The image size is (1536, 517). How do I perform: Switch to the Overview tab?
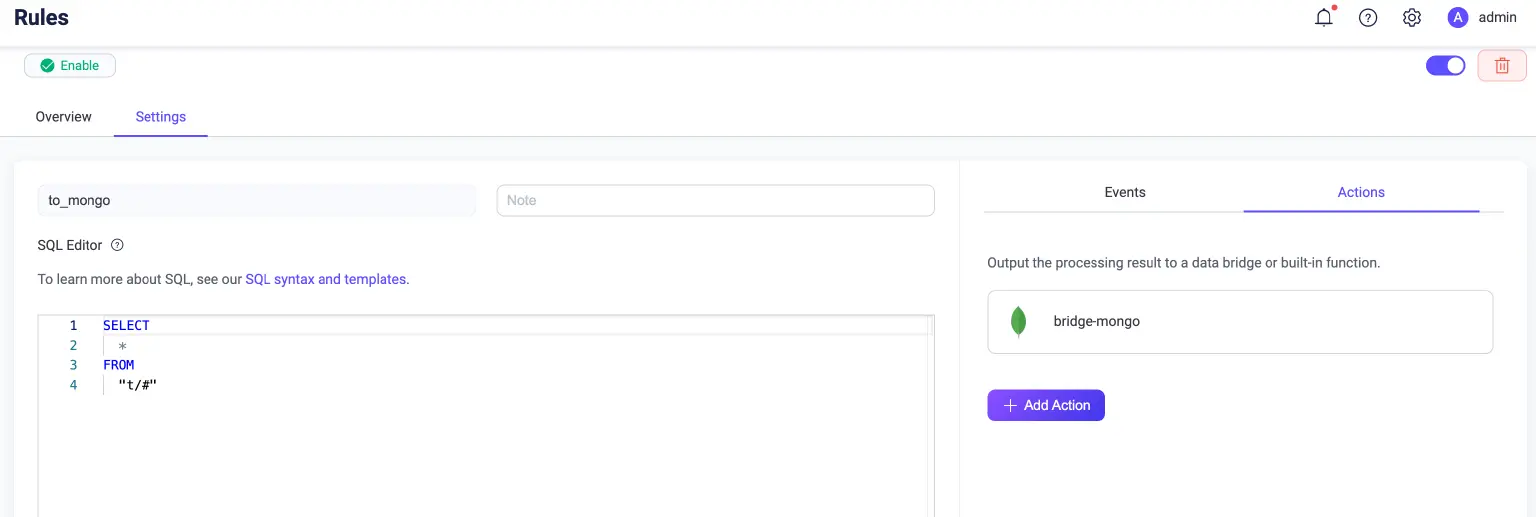click(64, 117)
